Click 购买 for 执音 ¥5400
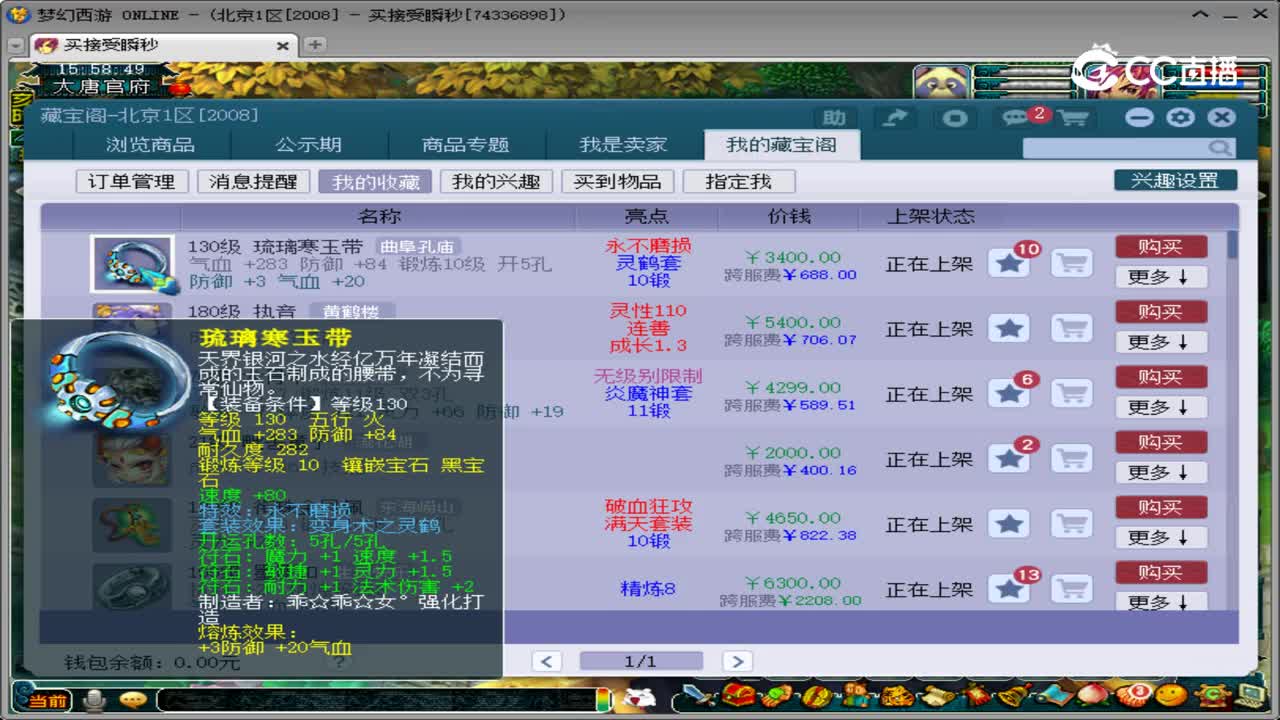The height and width of the screenshot is (720, 1280). coord(1161,312)
